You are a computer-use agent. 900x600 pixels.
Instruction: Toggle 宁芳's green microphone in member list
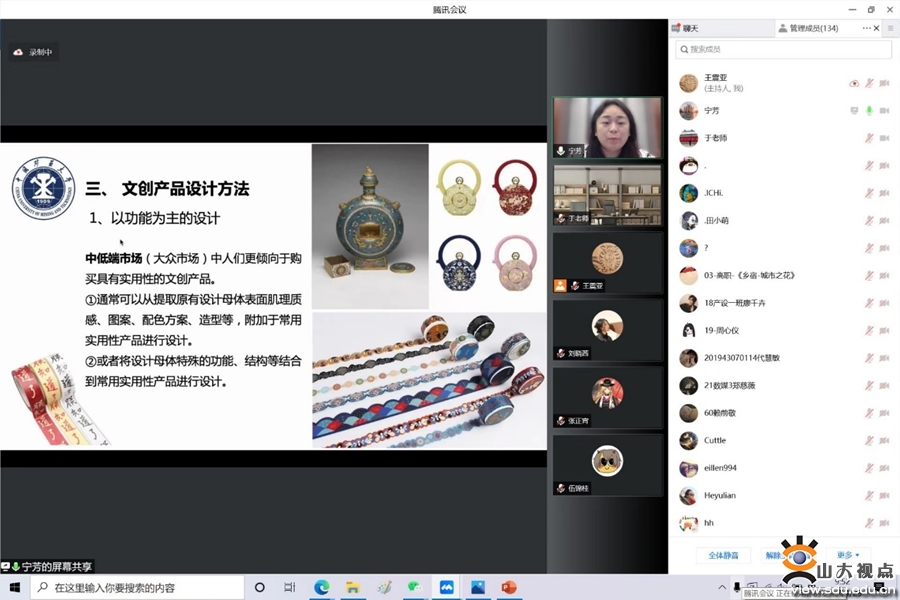pyautogui.click(x=869, y=111)
